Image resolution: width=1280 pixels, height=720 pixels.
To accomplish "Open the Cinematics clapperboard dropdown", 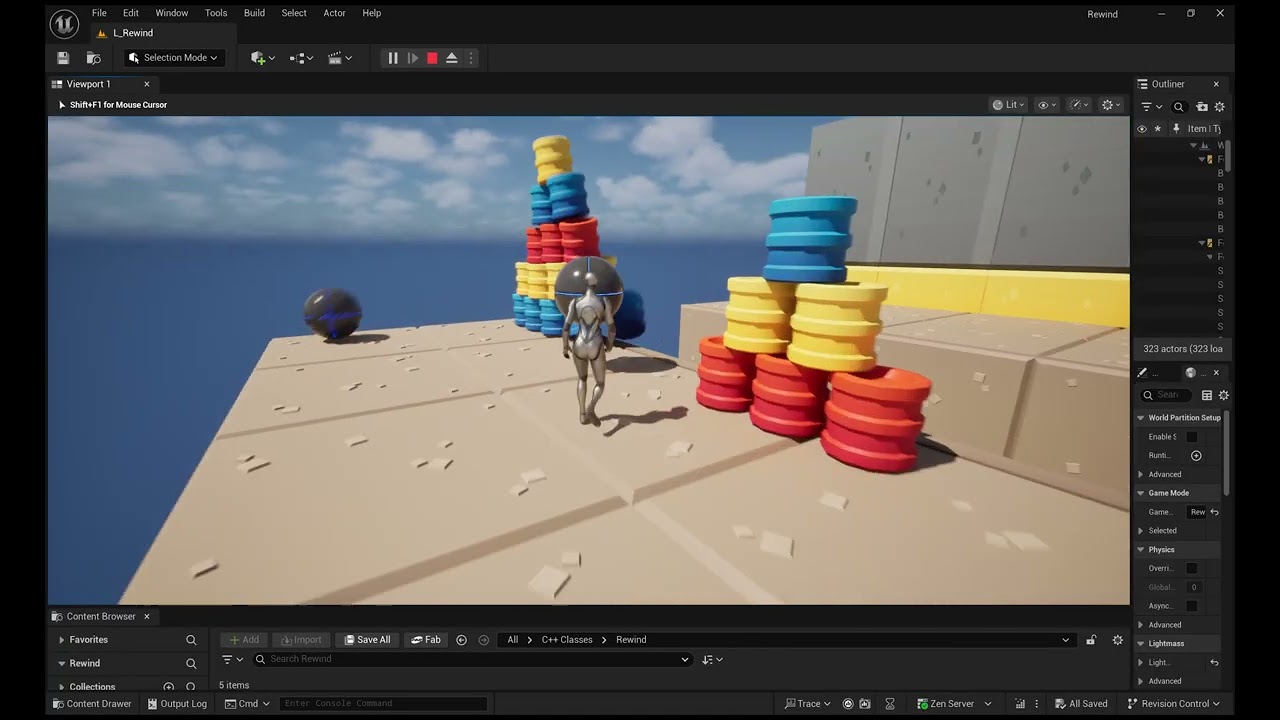I will (x=340, y=58).
